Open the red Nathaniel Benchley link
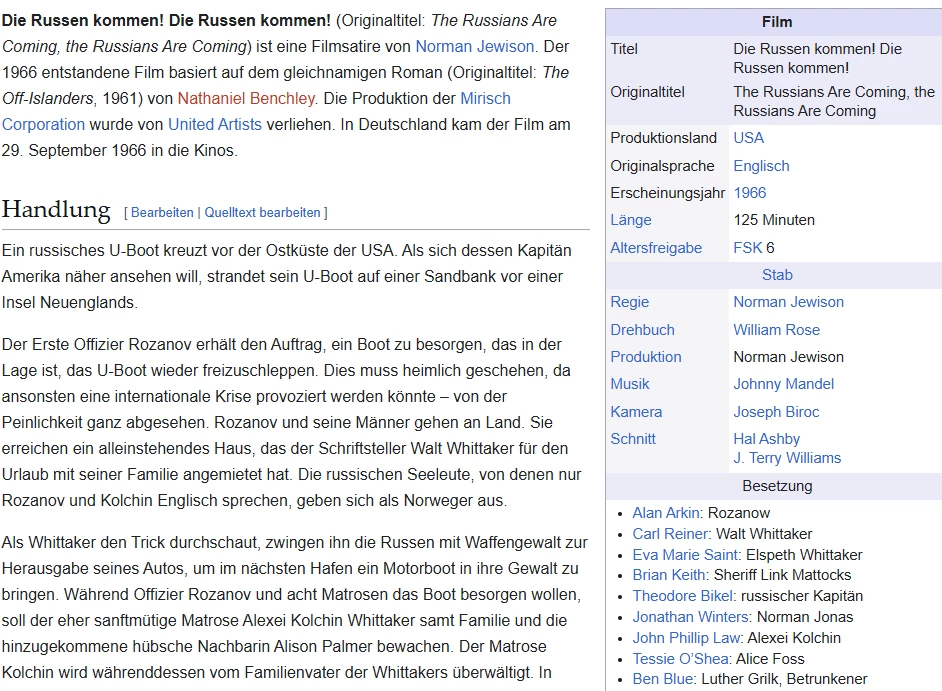 click(x=246, y=99)
